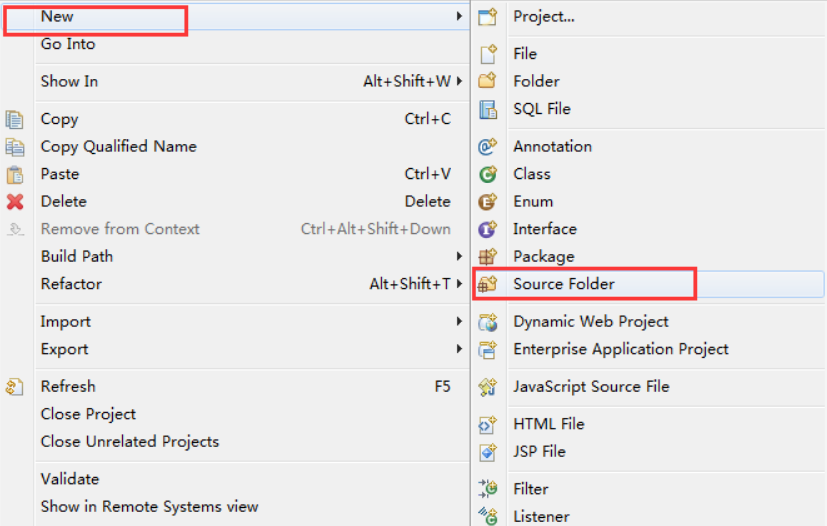Select HTML File label

[x=549, y=424]
